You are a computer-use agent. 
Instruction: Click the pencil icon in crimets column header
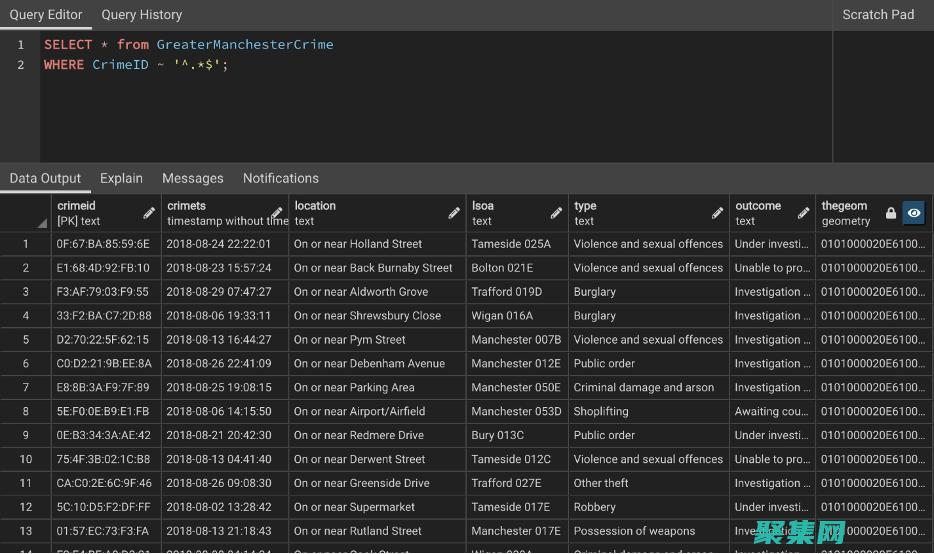pos(277,213)
